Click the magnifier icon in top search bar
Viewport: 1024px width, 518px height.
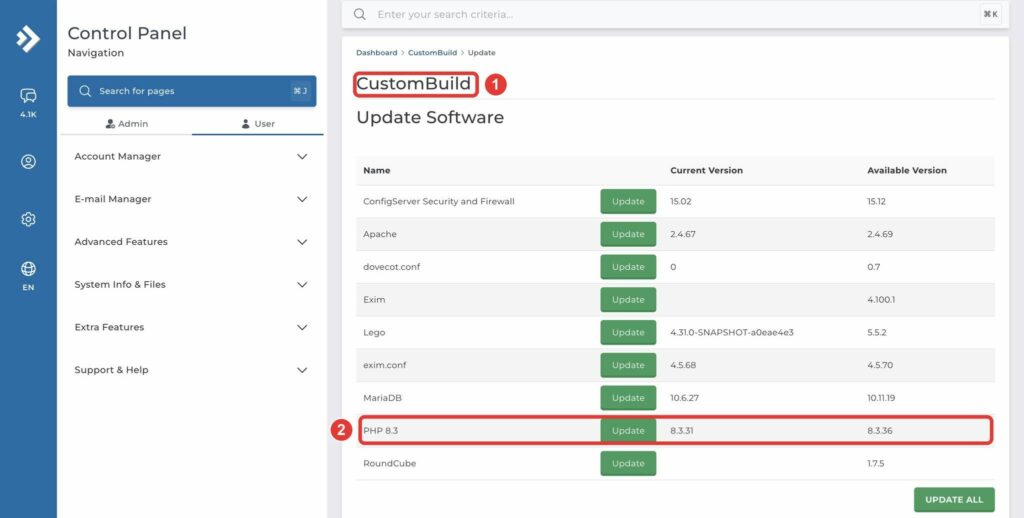pos(359,14)
